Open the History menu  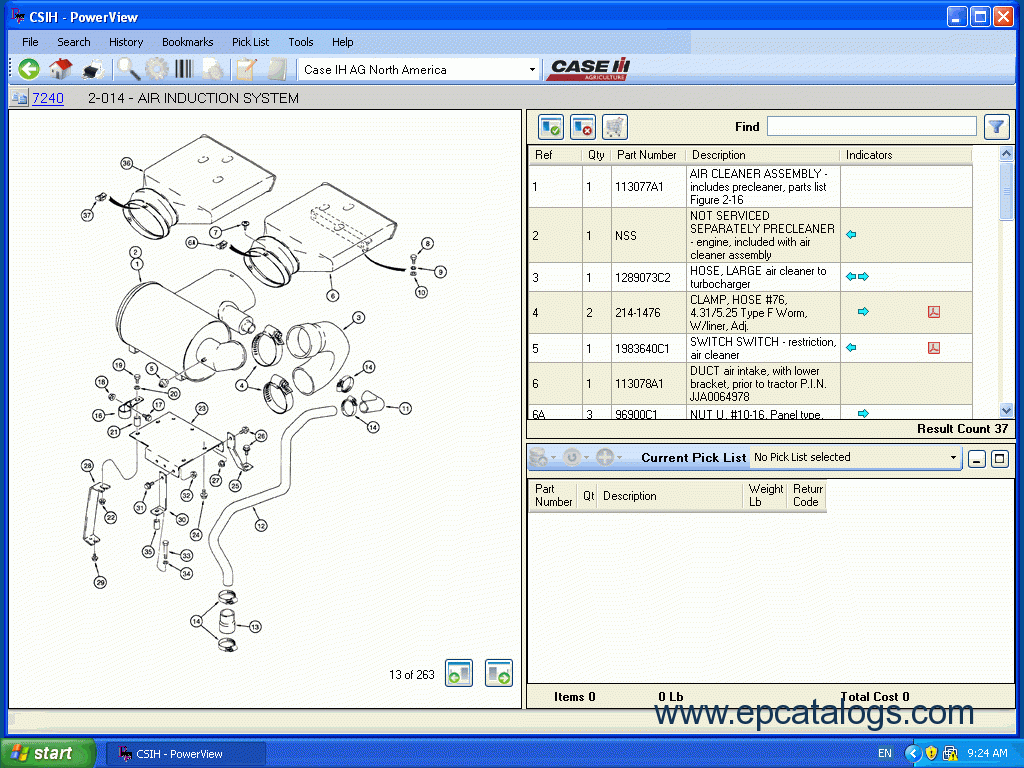pyautogui.click(x=126, y=42)
